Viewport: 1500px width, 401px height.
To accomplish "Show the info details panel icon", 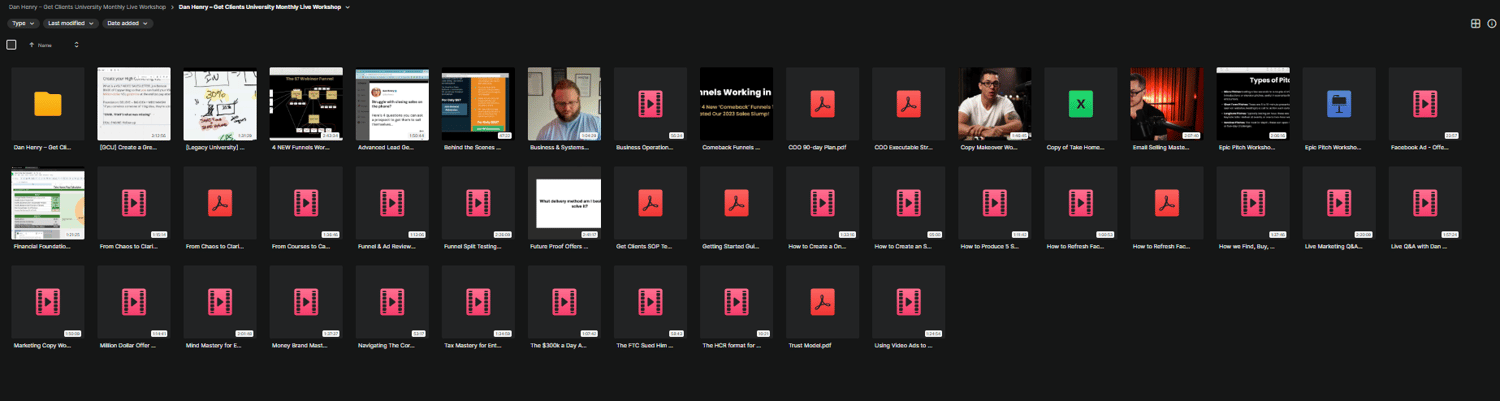I will pyautogui.click(x=1490, y=23).
